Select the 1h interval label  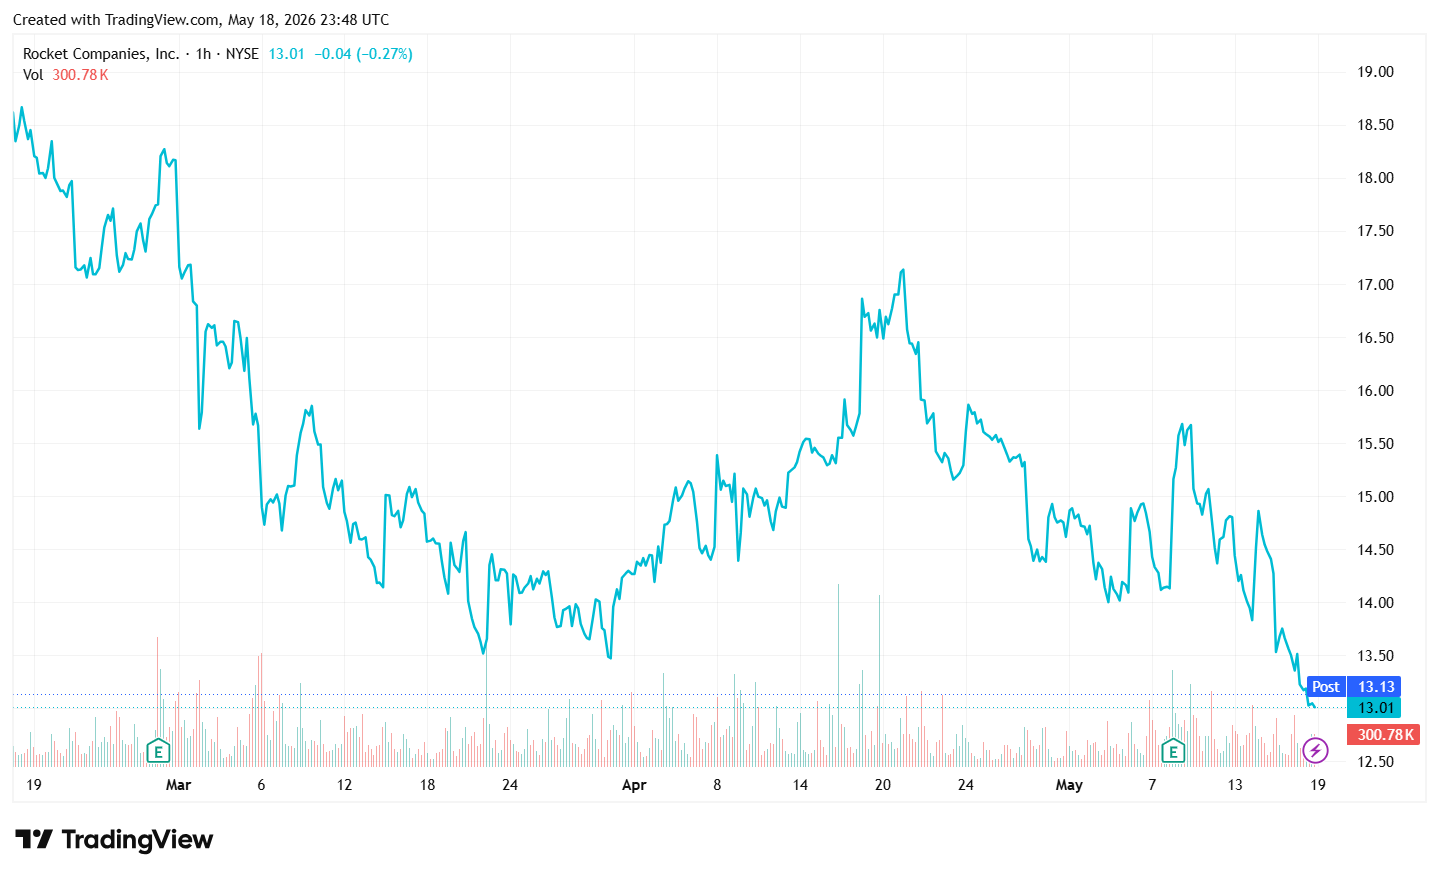[204, 54]
